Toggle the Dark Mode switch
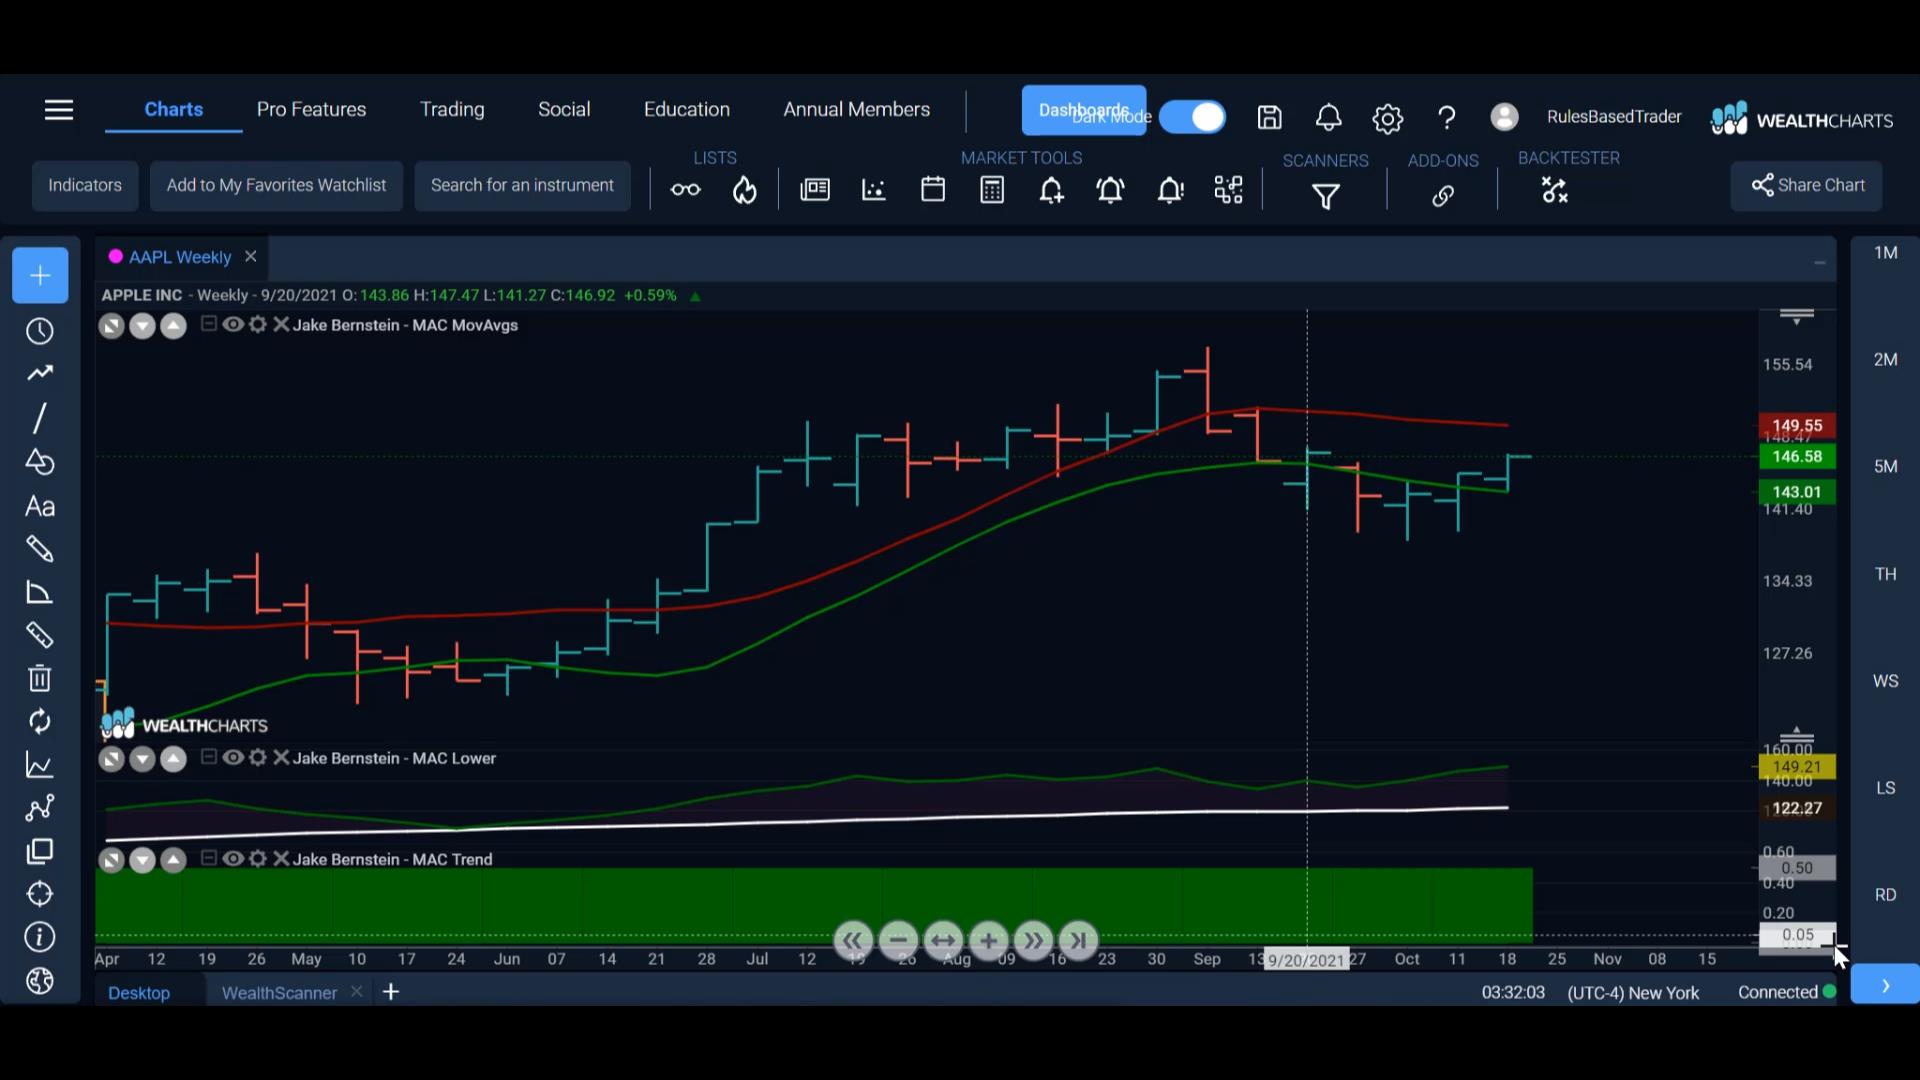This screenshot has height=1080, width=1920. point(1192,117)
